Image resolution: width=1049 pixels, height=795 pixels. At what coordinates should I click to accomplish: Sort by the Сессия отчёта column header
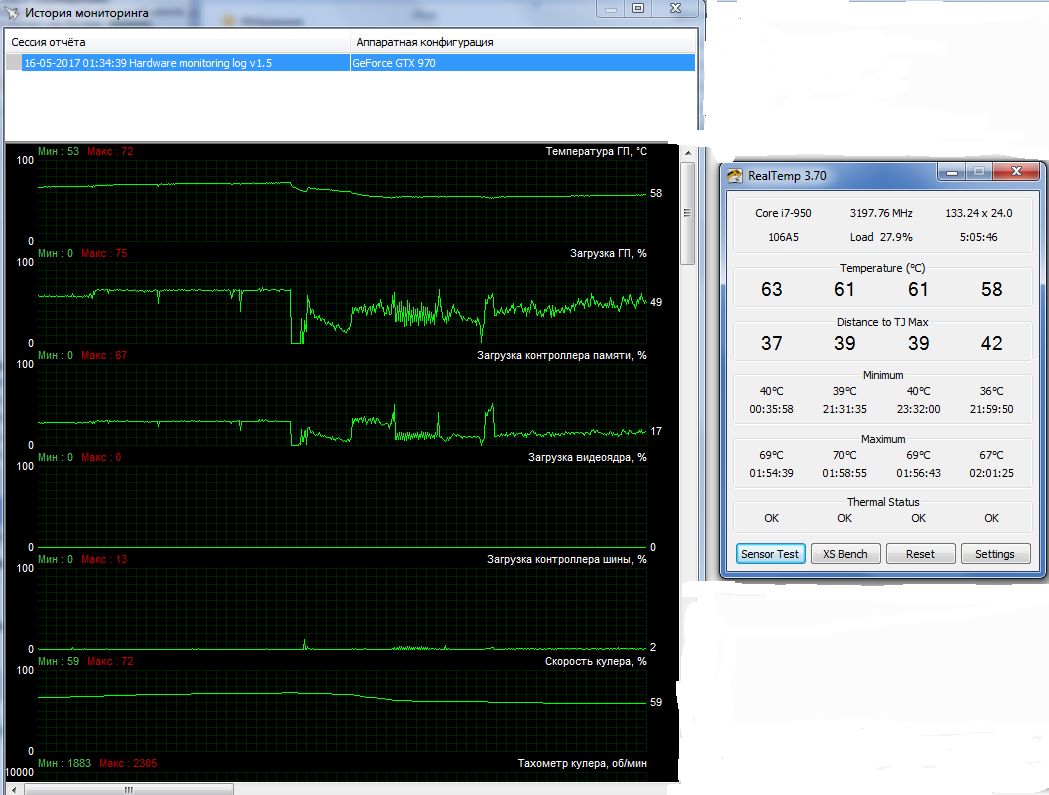pyautogui.click(x=177, y=42)
